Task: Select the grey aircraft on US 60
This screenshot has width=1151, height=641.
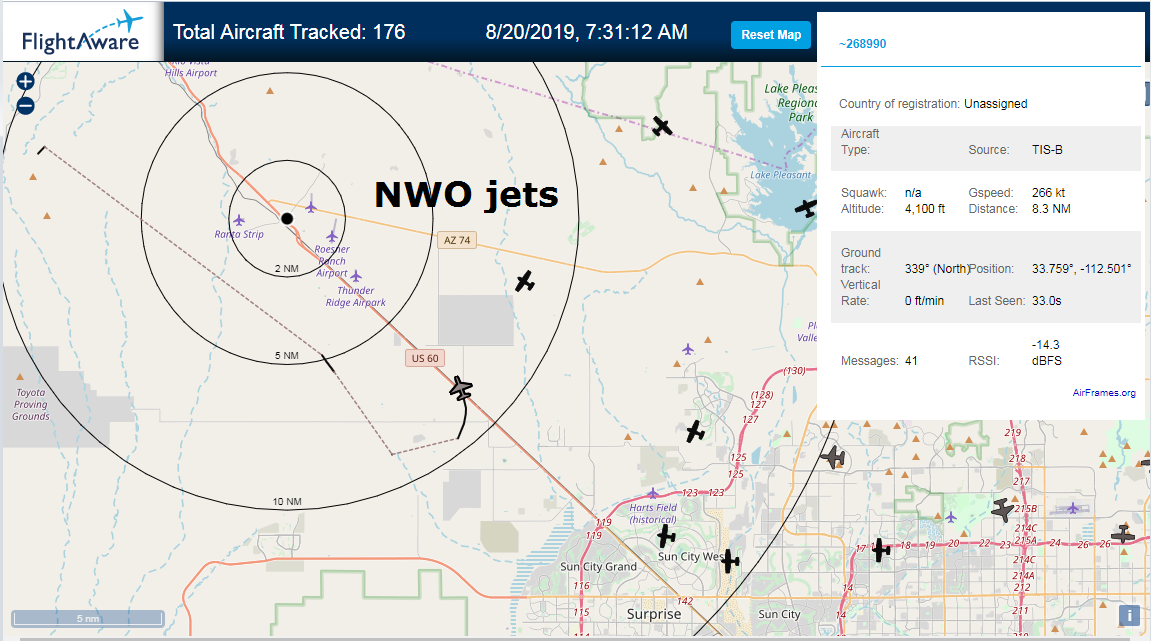Action: [461, 388]
